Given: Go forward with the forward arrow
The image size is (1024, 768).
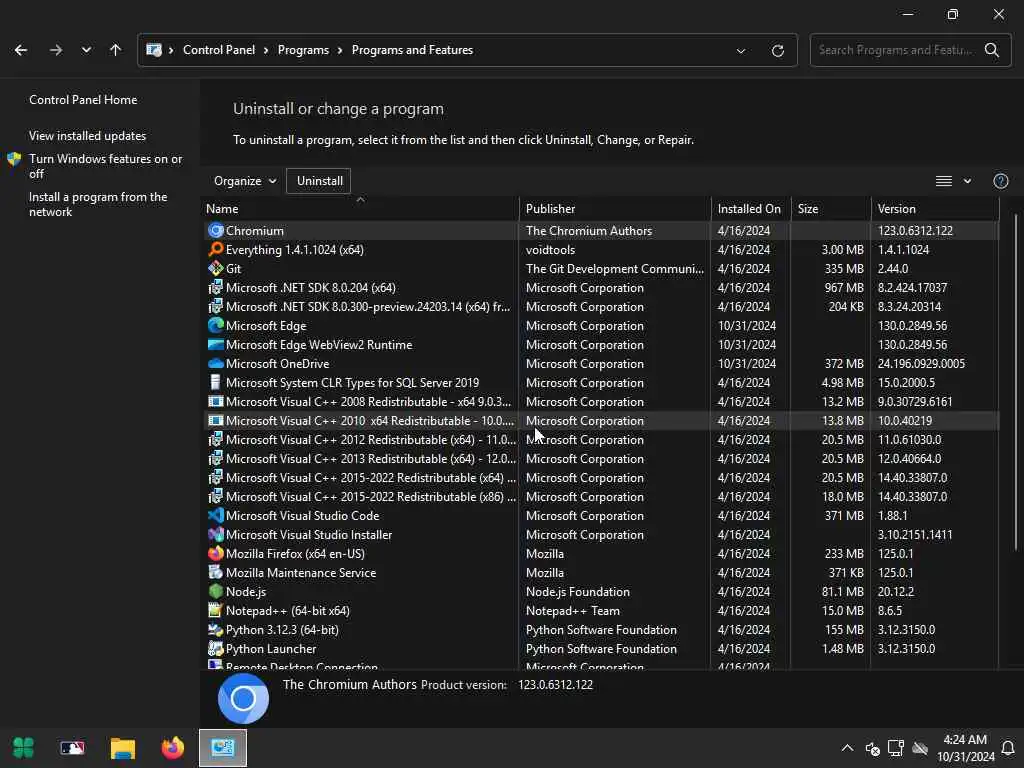Looking at the screenshot, I should [x=56, y=50].
